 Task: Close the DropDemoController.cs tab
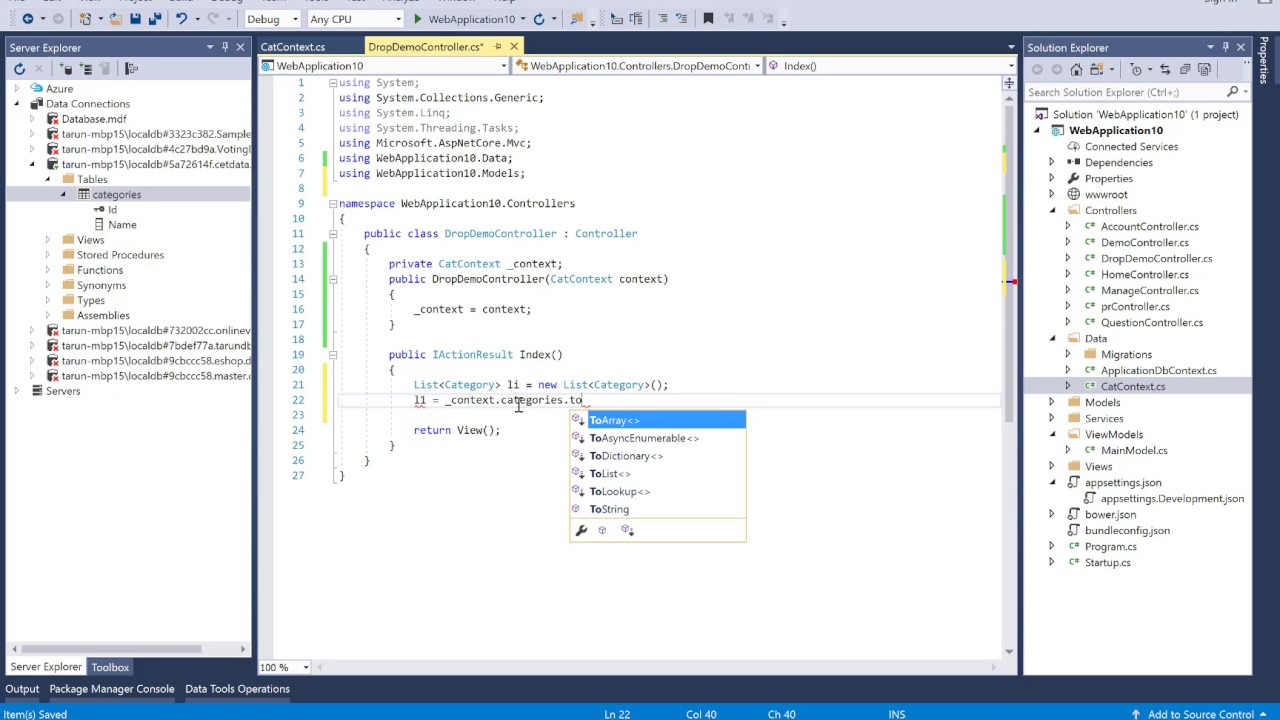point(514,47)
